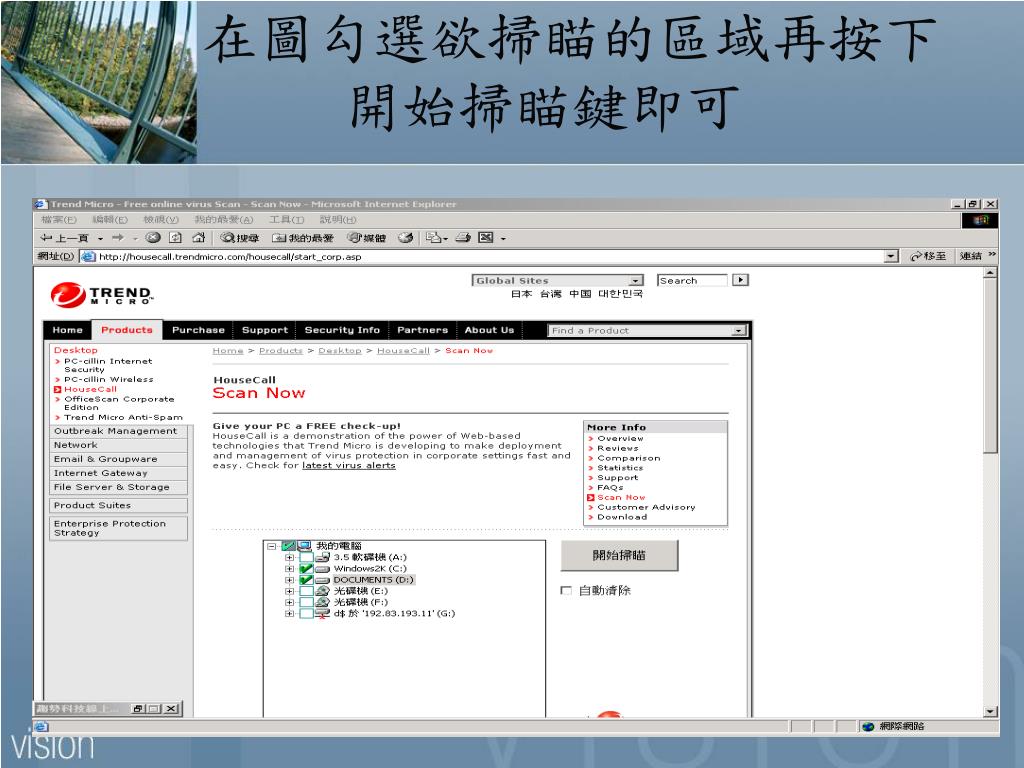
Task: Expand the CD-ROM (E:) node
Action: coord(289,591)
